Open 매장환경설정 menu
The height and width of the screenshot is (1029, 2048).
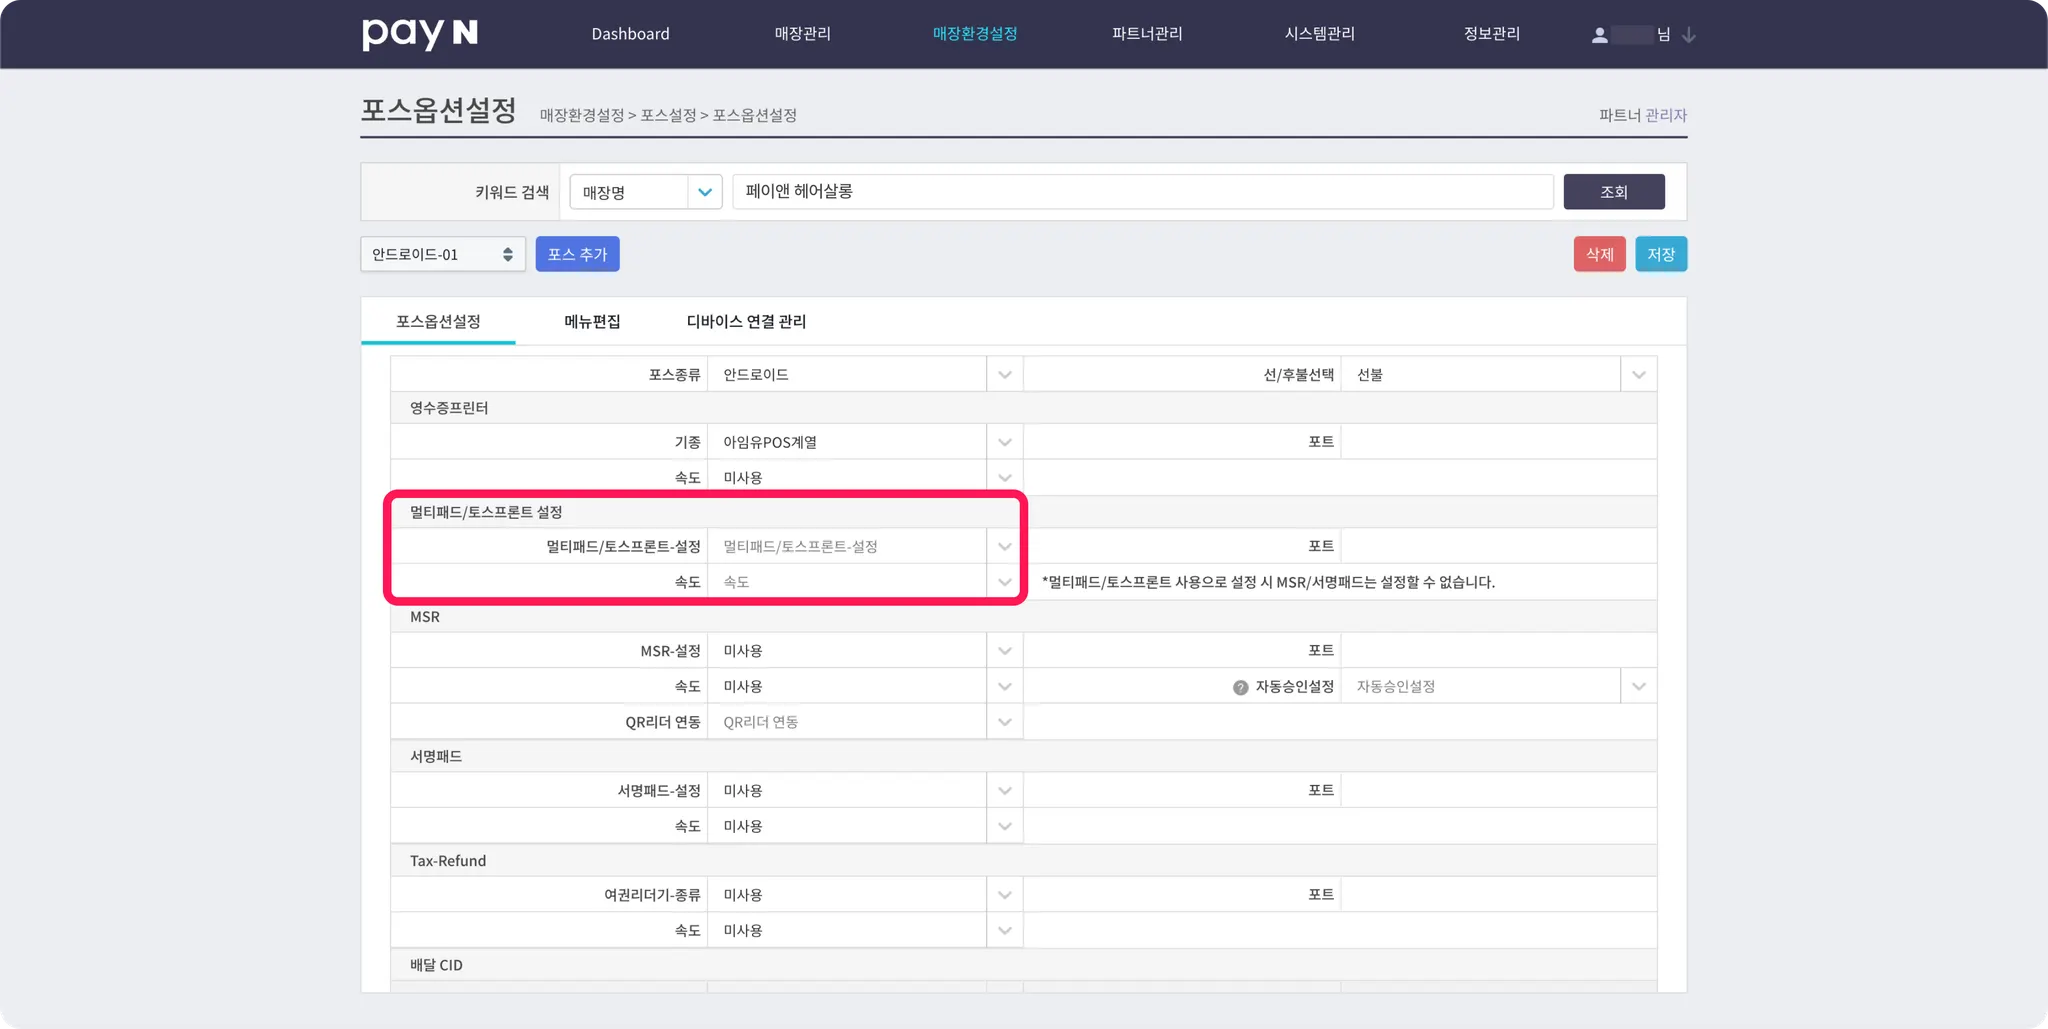(x=975, y=34)
